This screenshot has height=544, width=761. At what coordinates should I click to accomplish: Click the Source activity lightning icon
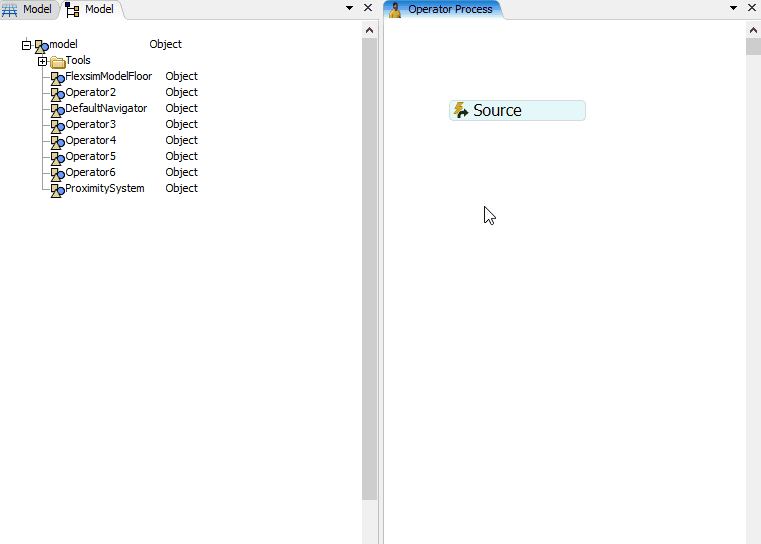tap(461, 111)
